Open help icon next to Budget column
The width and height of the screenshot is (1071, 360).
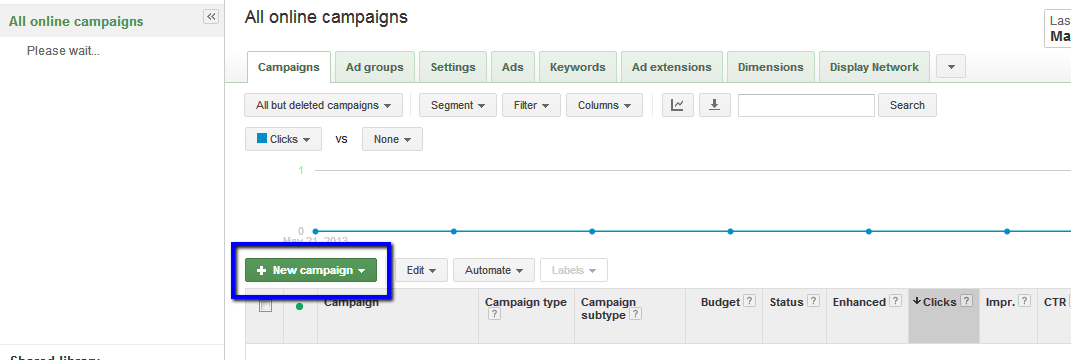(749, 301)
